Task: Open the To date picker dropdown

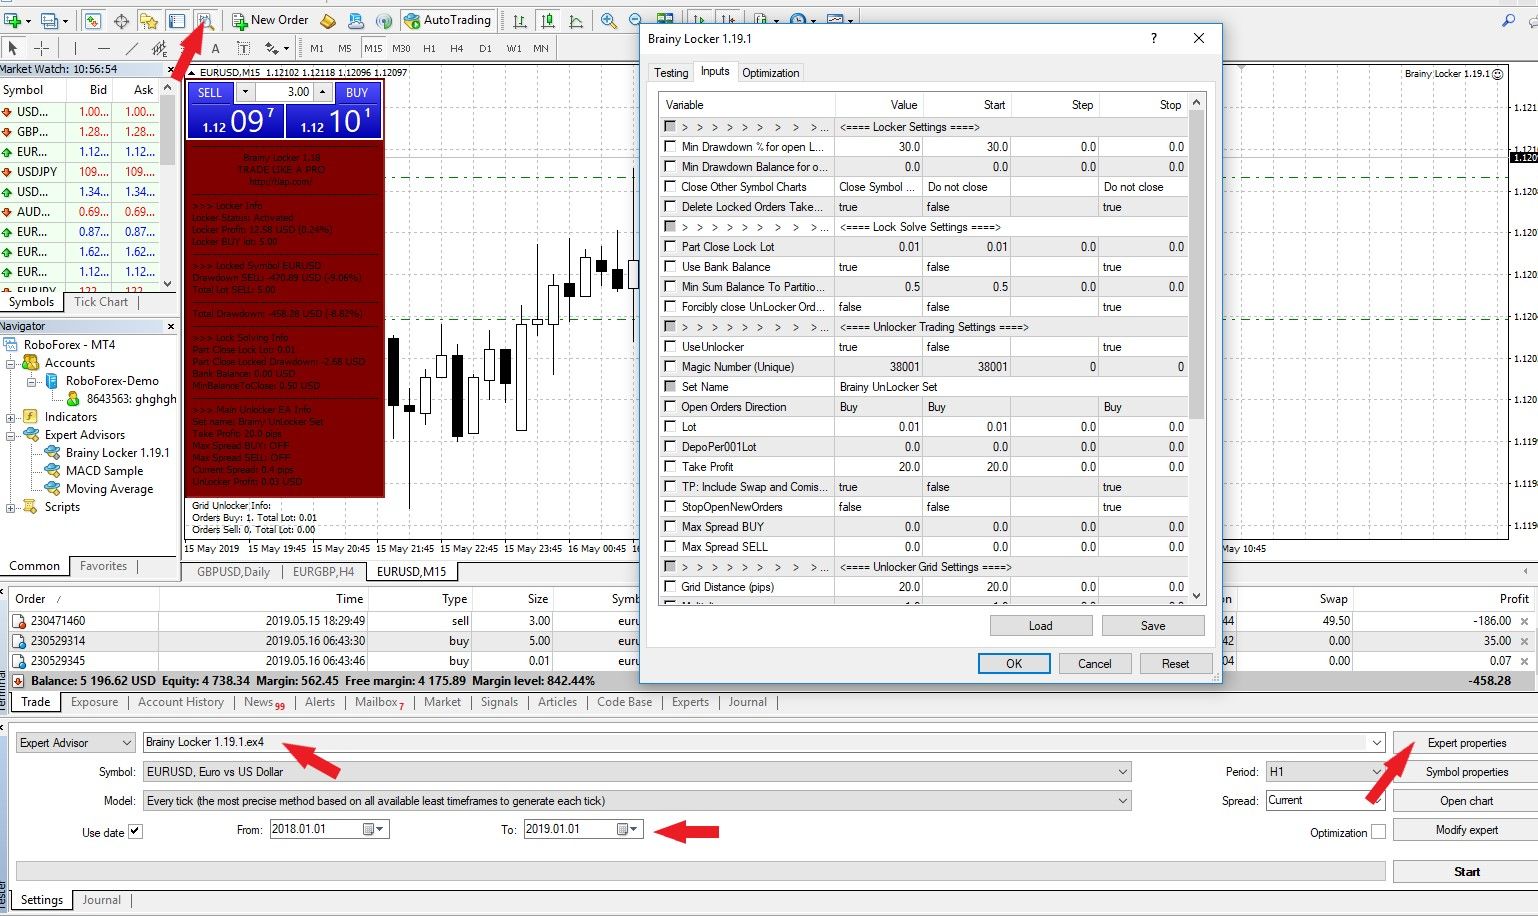Action: tap(629, 830)
